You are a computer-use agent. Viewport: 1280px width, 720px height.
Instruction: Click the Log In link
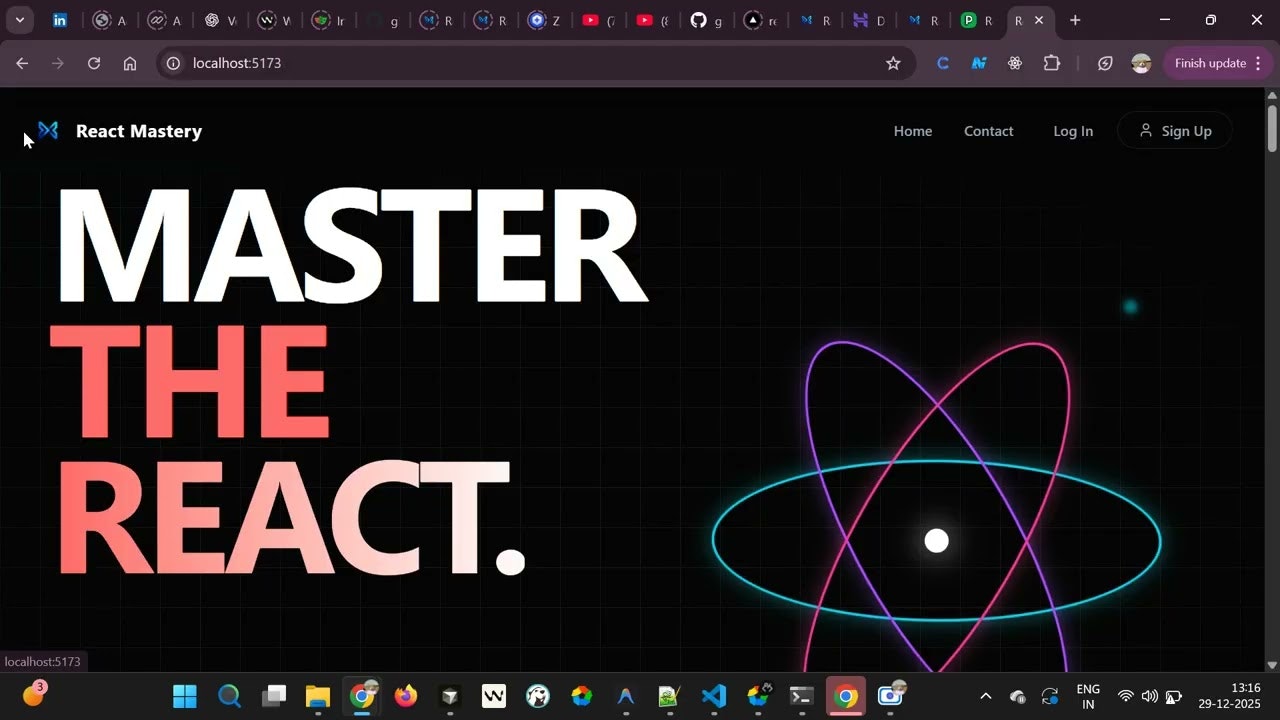(1073, 131)
